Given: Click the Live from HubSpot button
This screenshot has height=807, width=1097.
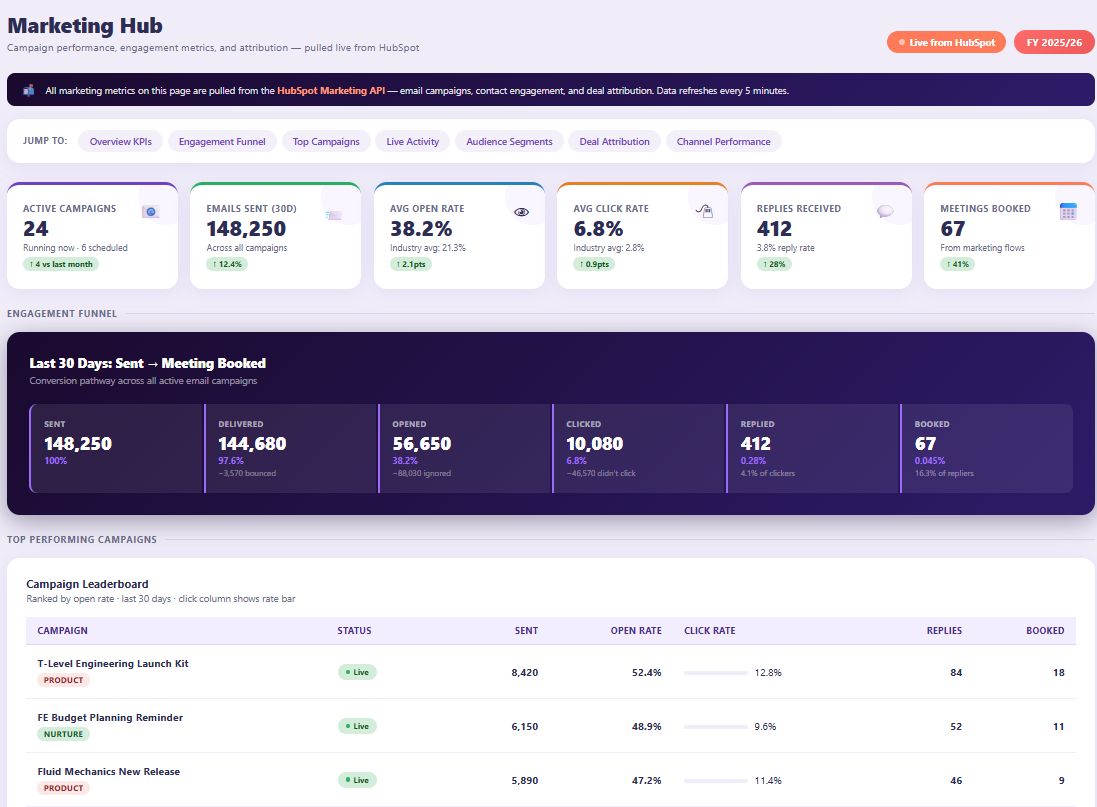Looking at the screenshot, I should pos(946,43).
